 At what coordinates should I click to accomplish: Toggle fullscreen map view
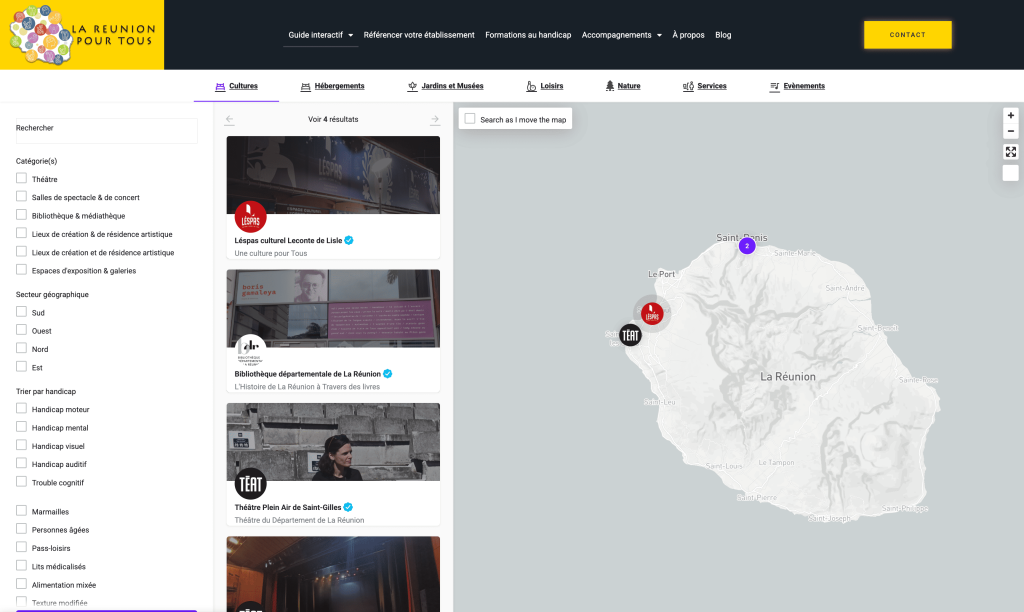coord(1010,152)
